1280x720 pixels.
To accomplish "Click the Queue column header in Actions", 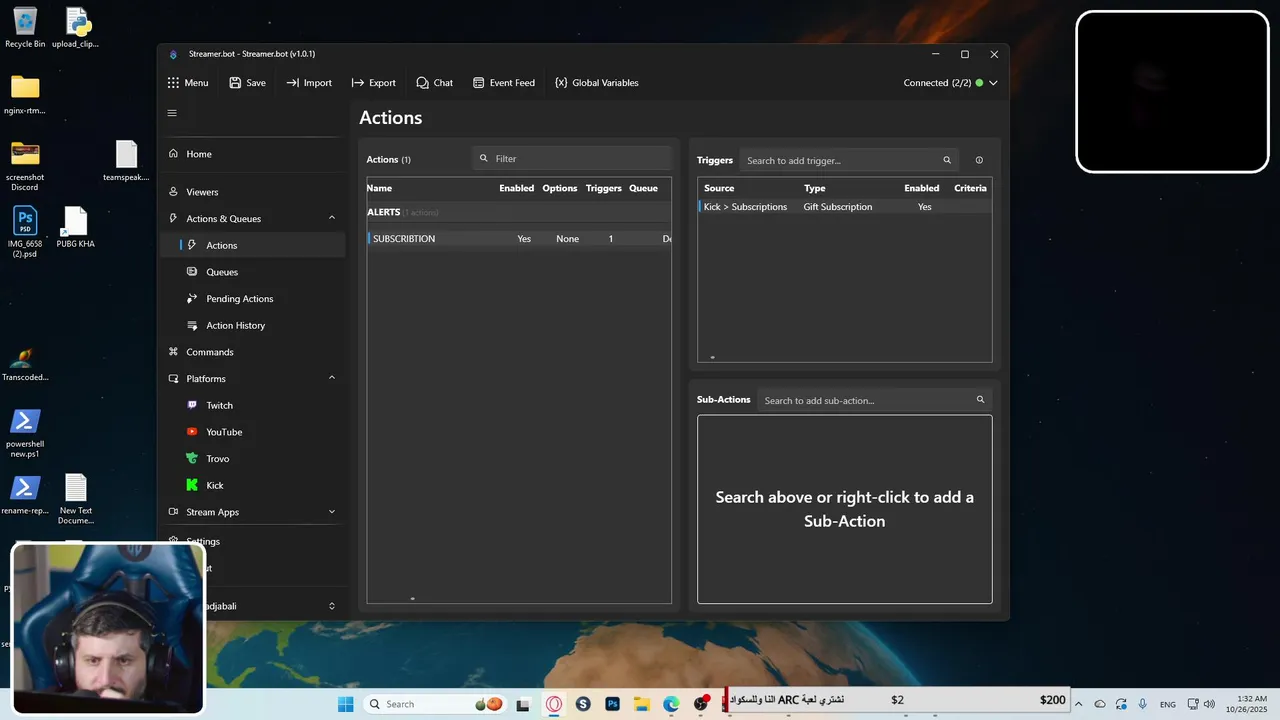I will coord(643,188).
